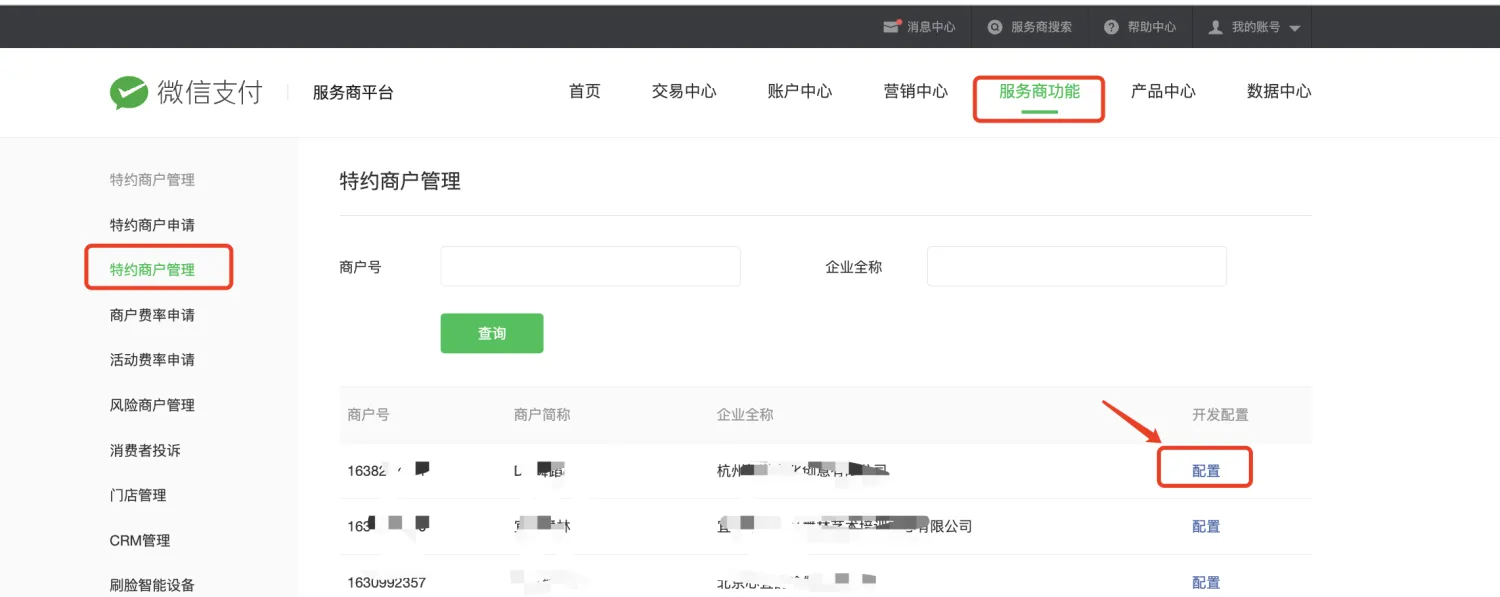
Task: Select 消费者投诉 in the sidebar
Action: [145, 450]
